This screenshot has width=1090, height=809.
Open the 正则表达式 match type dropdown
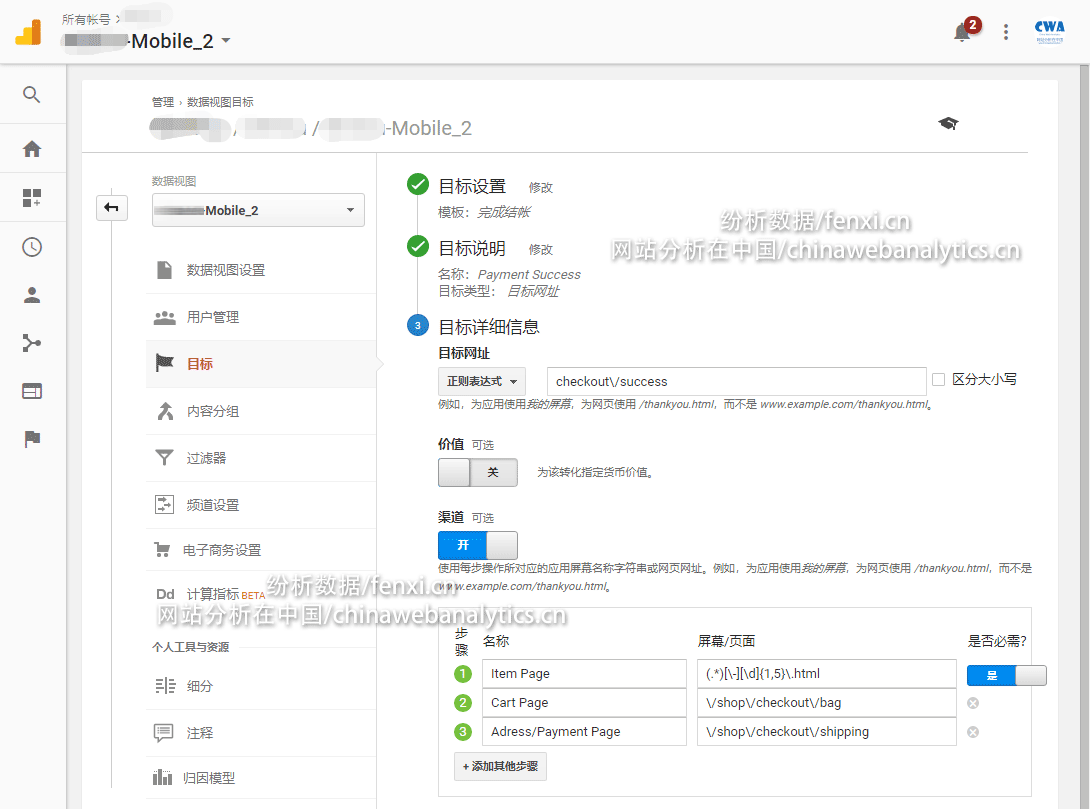click(482, 381)
